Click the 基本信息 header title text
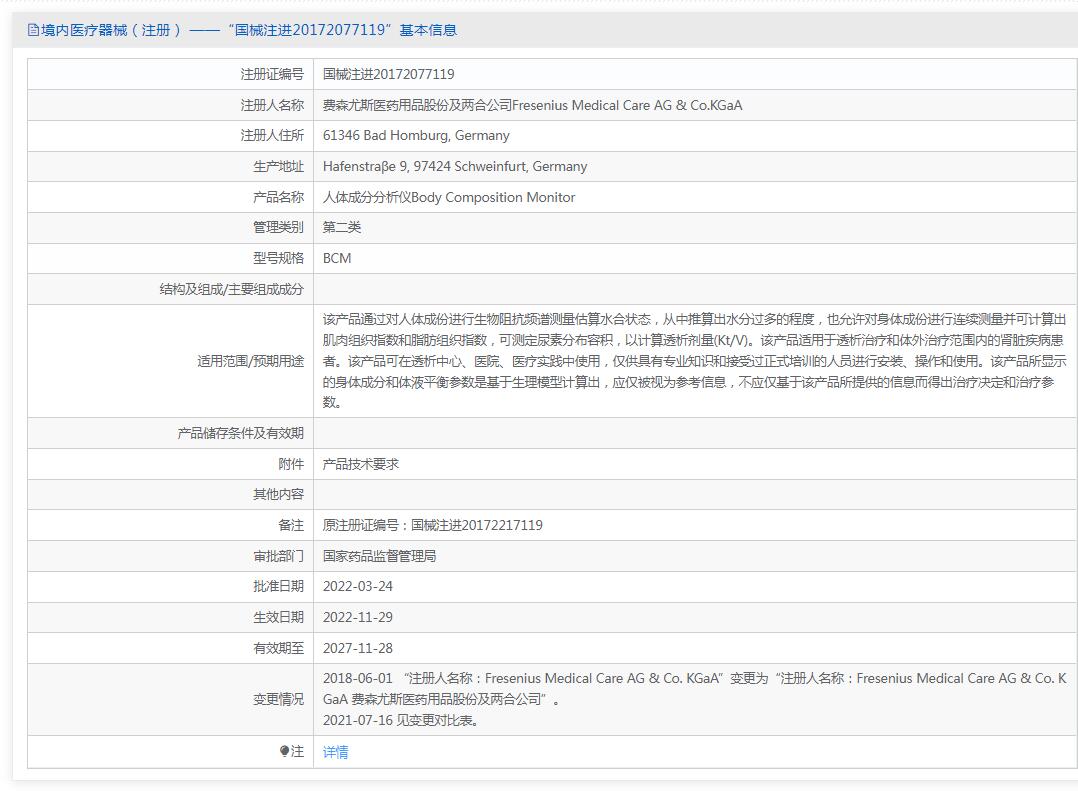This screenshot has width=1078, height=791. point(428,30)
